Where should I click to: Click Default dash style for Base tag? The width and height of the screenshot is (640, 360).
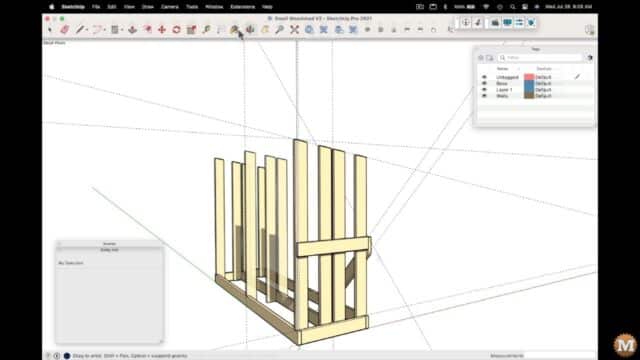tap(543, 83)
